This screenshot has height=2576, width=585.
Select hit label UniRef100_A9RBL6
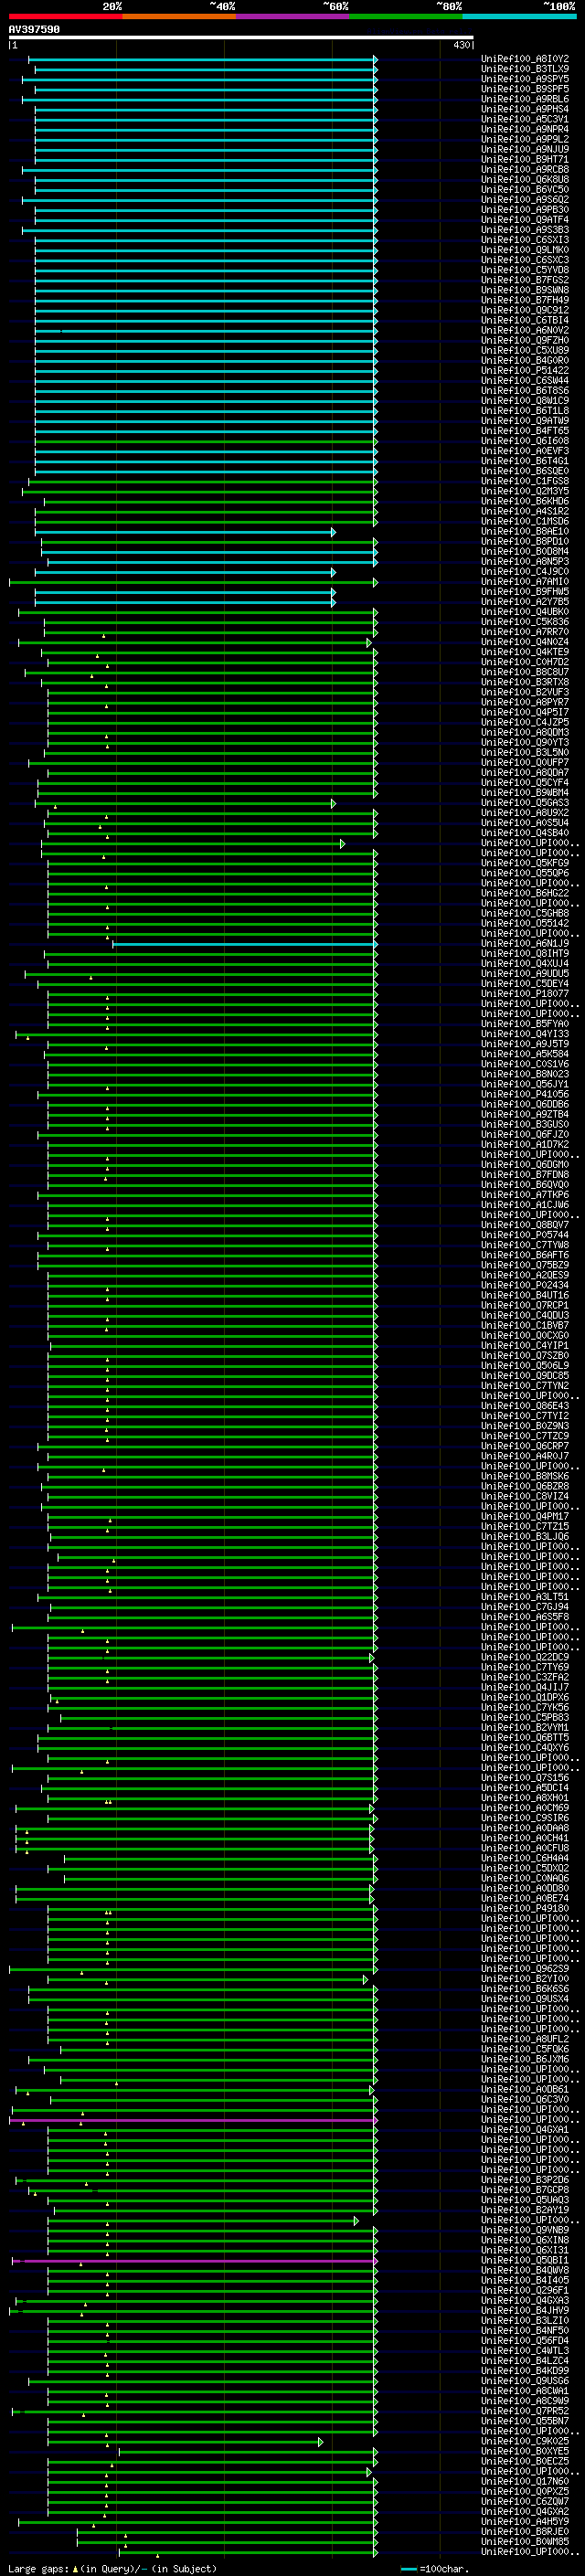[525, 99]
